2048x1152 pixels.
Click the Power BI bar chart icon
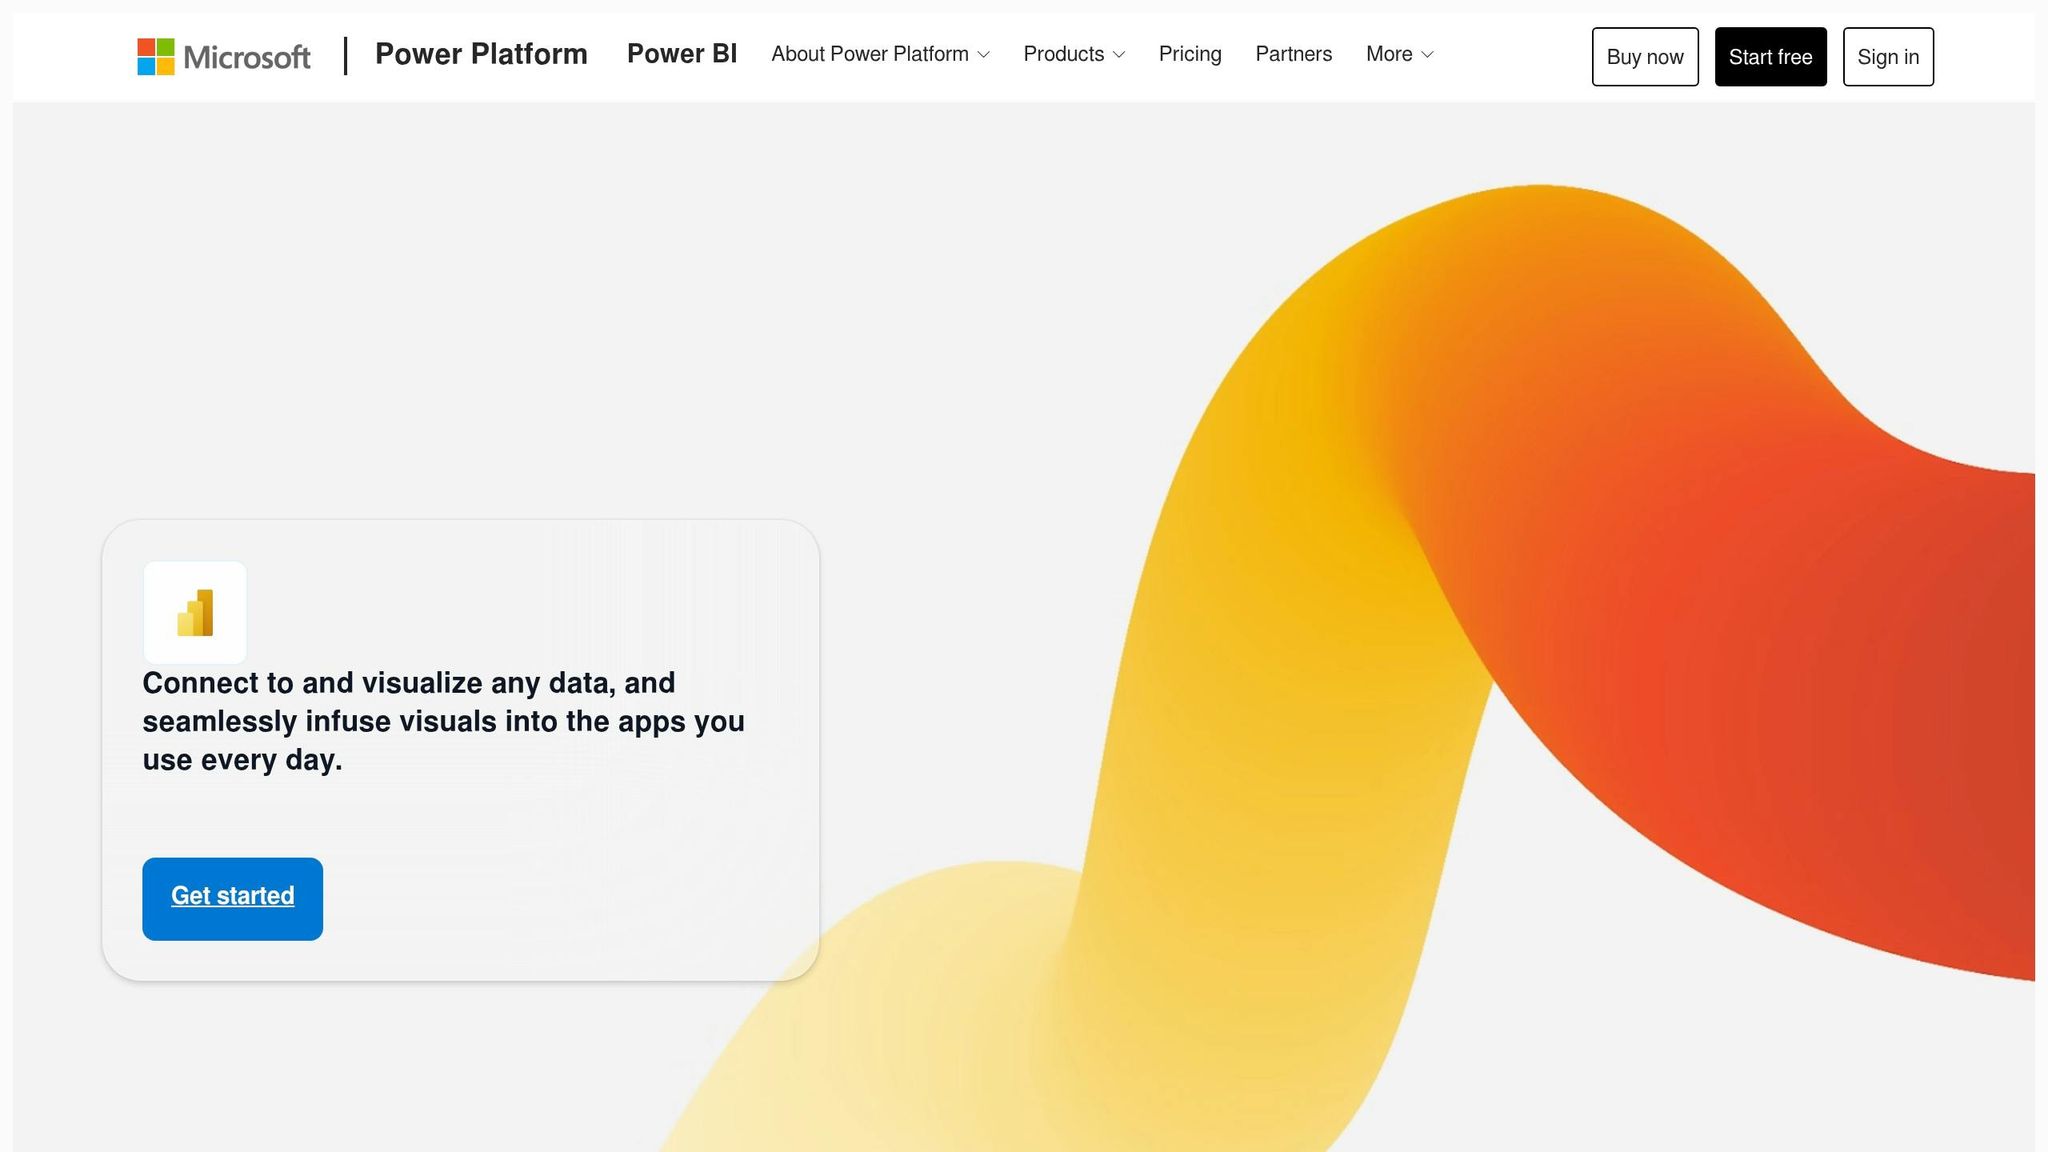tap(195, 612)
